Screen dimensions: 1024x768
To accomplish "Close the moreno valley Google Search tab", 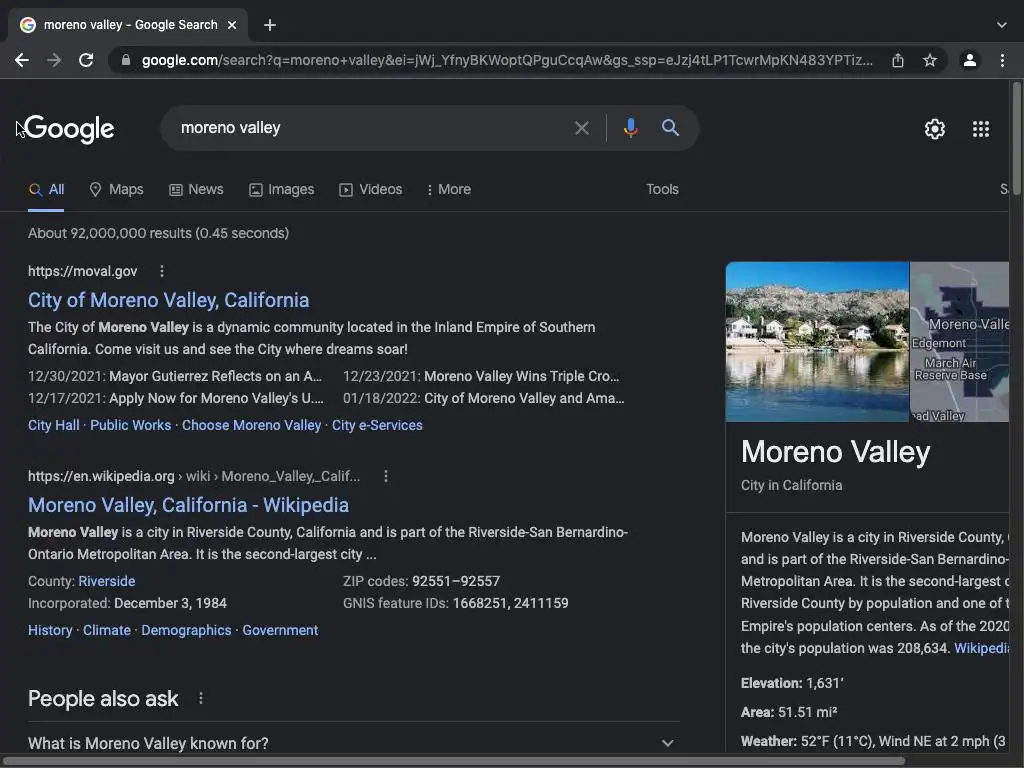I will tap(232, 25).
